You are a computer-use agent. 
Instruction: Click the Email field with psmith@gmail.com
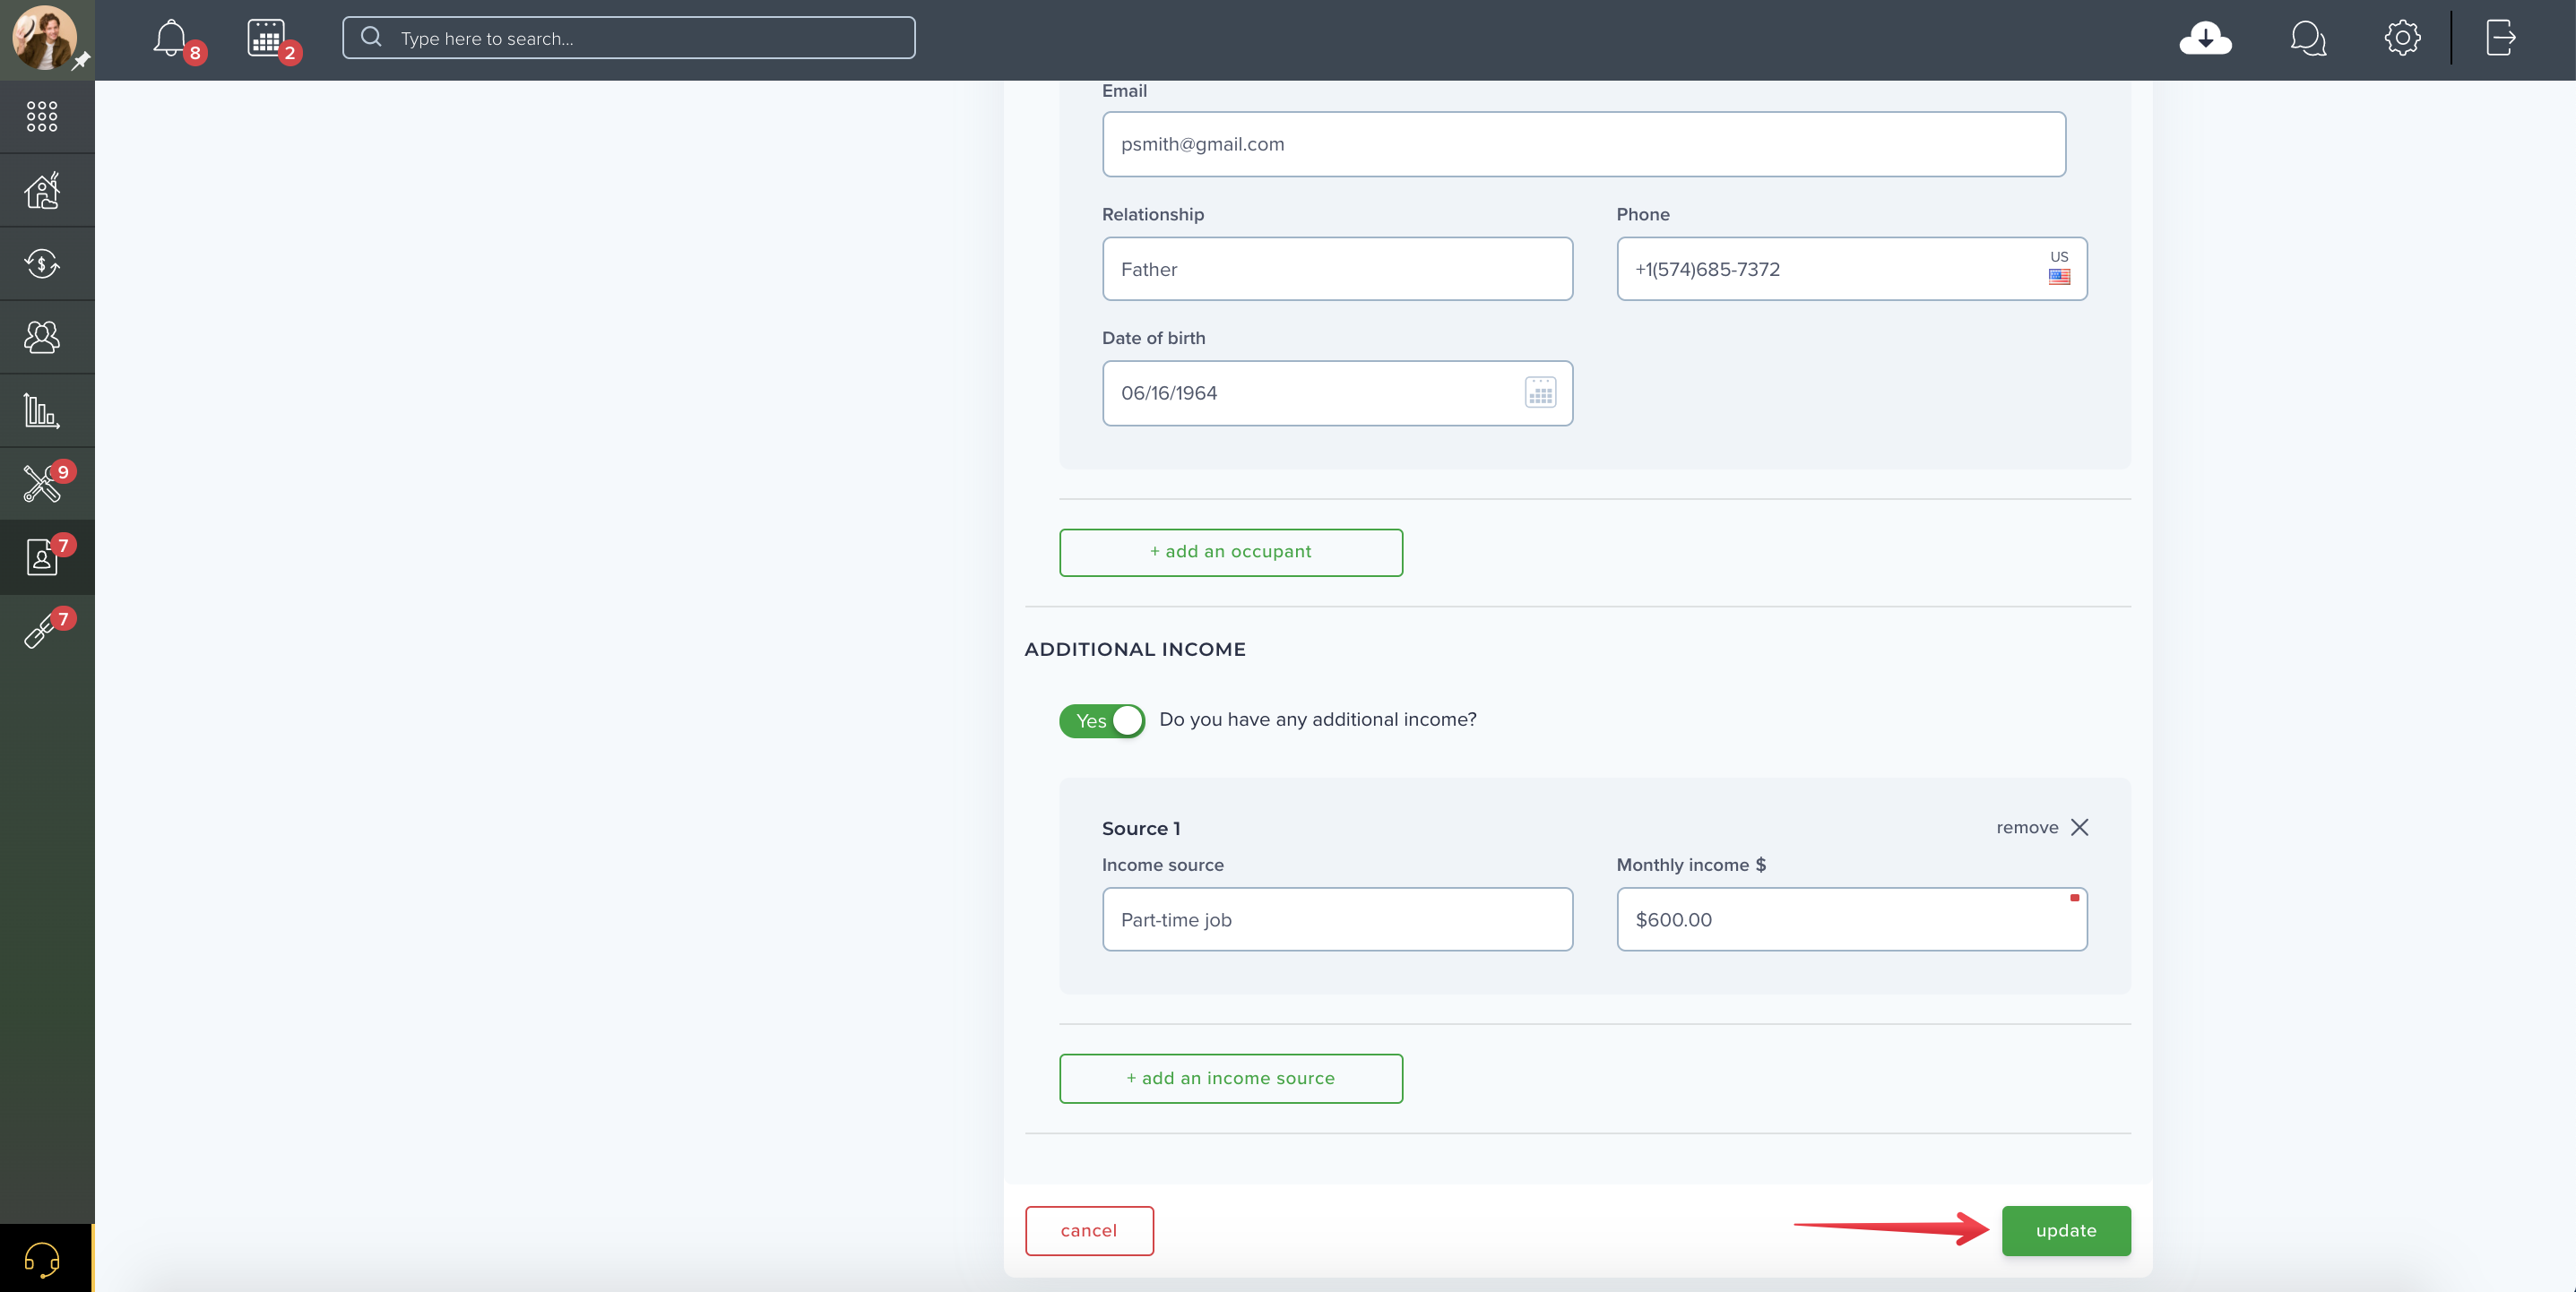coord(1584,144)
